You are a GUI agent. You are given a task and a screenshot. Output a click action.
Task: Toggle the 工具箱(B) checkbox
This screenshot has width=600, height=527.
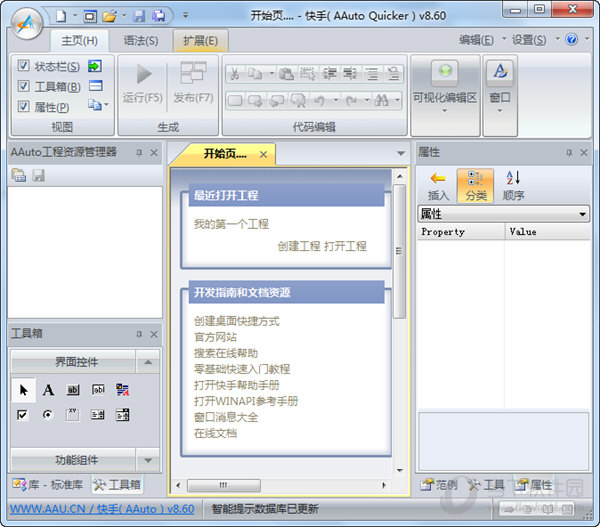[23, 86]
